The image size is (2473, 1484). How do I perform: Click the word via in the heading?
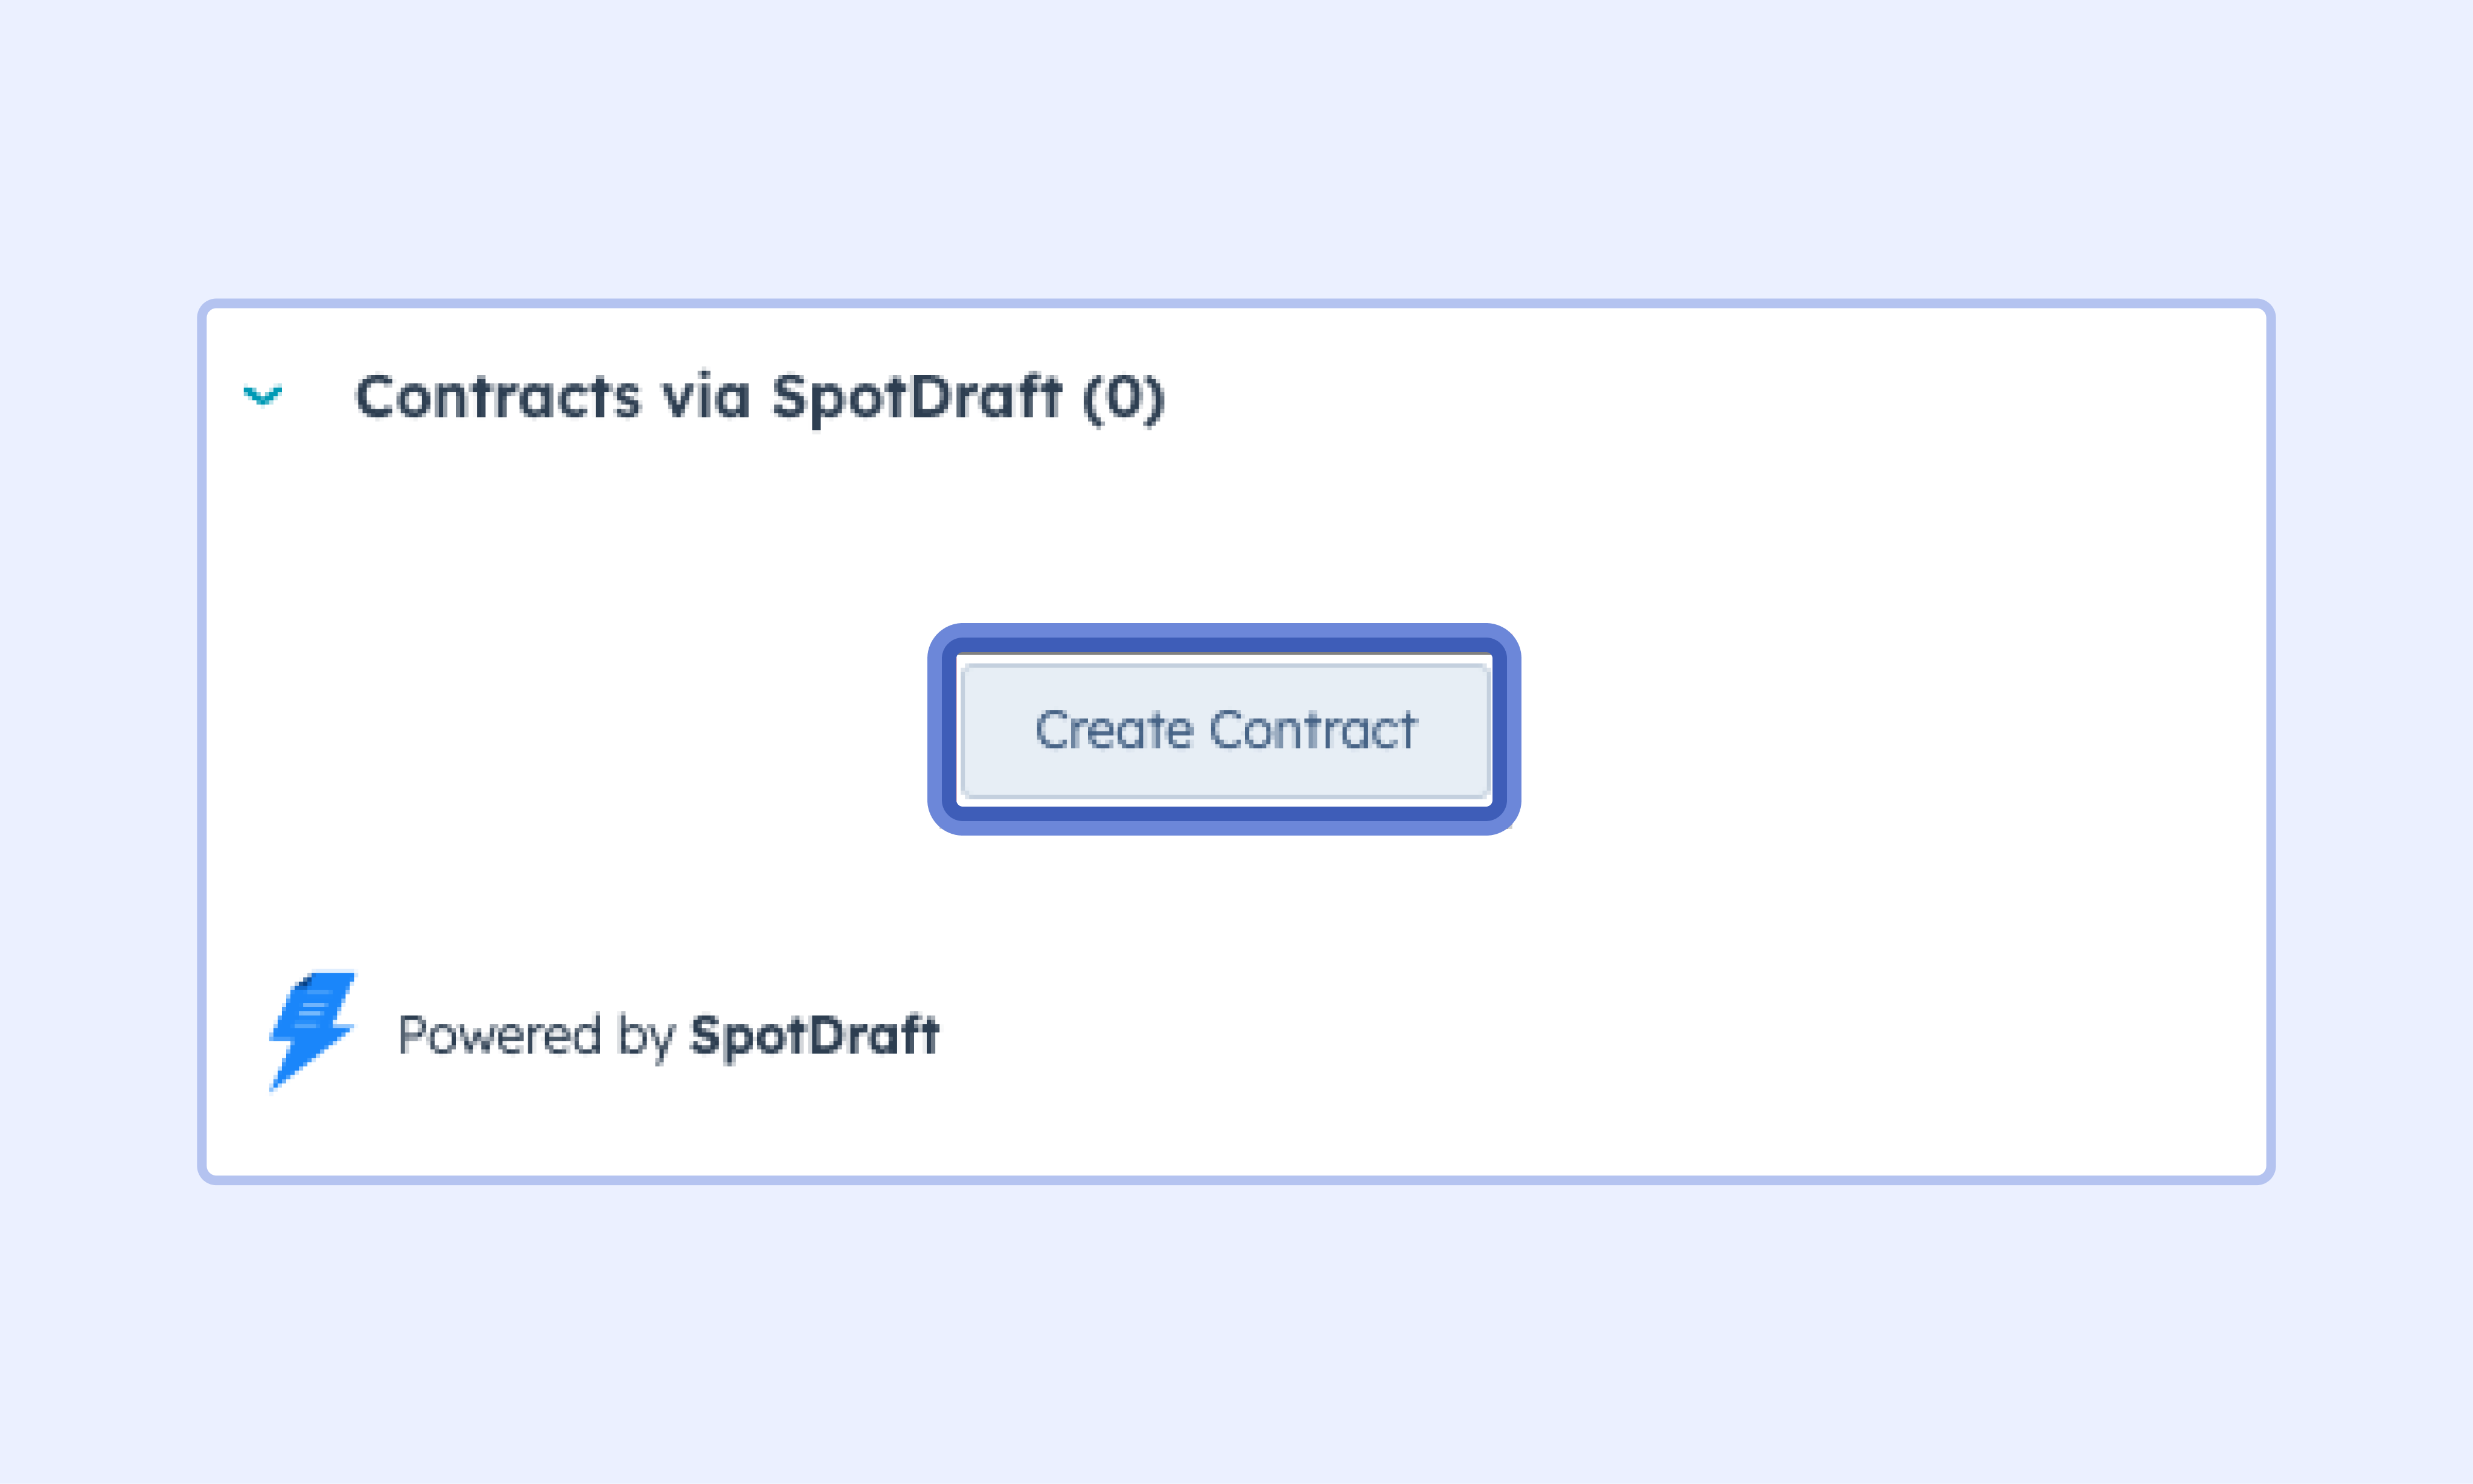coord(706,397)
